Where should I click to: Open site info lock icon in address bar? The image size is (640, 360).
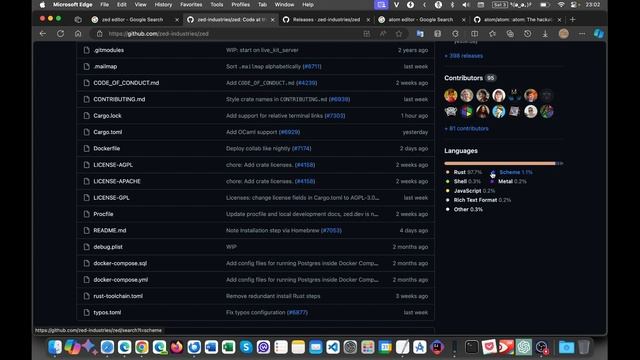pos(100,34)
